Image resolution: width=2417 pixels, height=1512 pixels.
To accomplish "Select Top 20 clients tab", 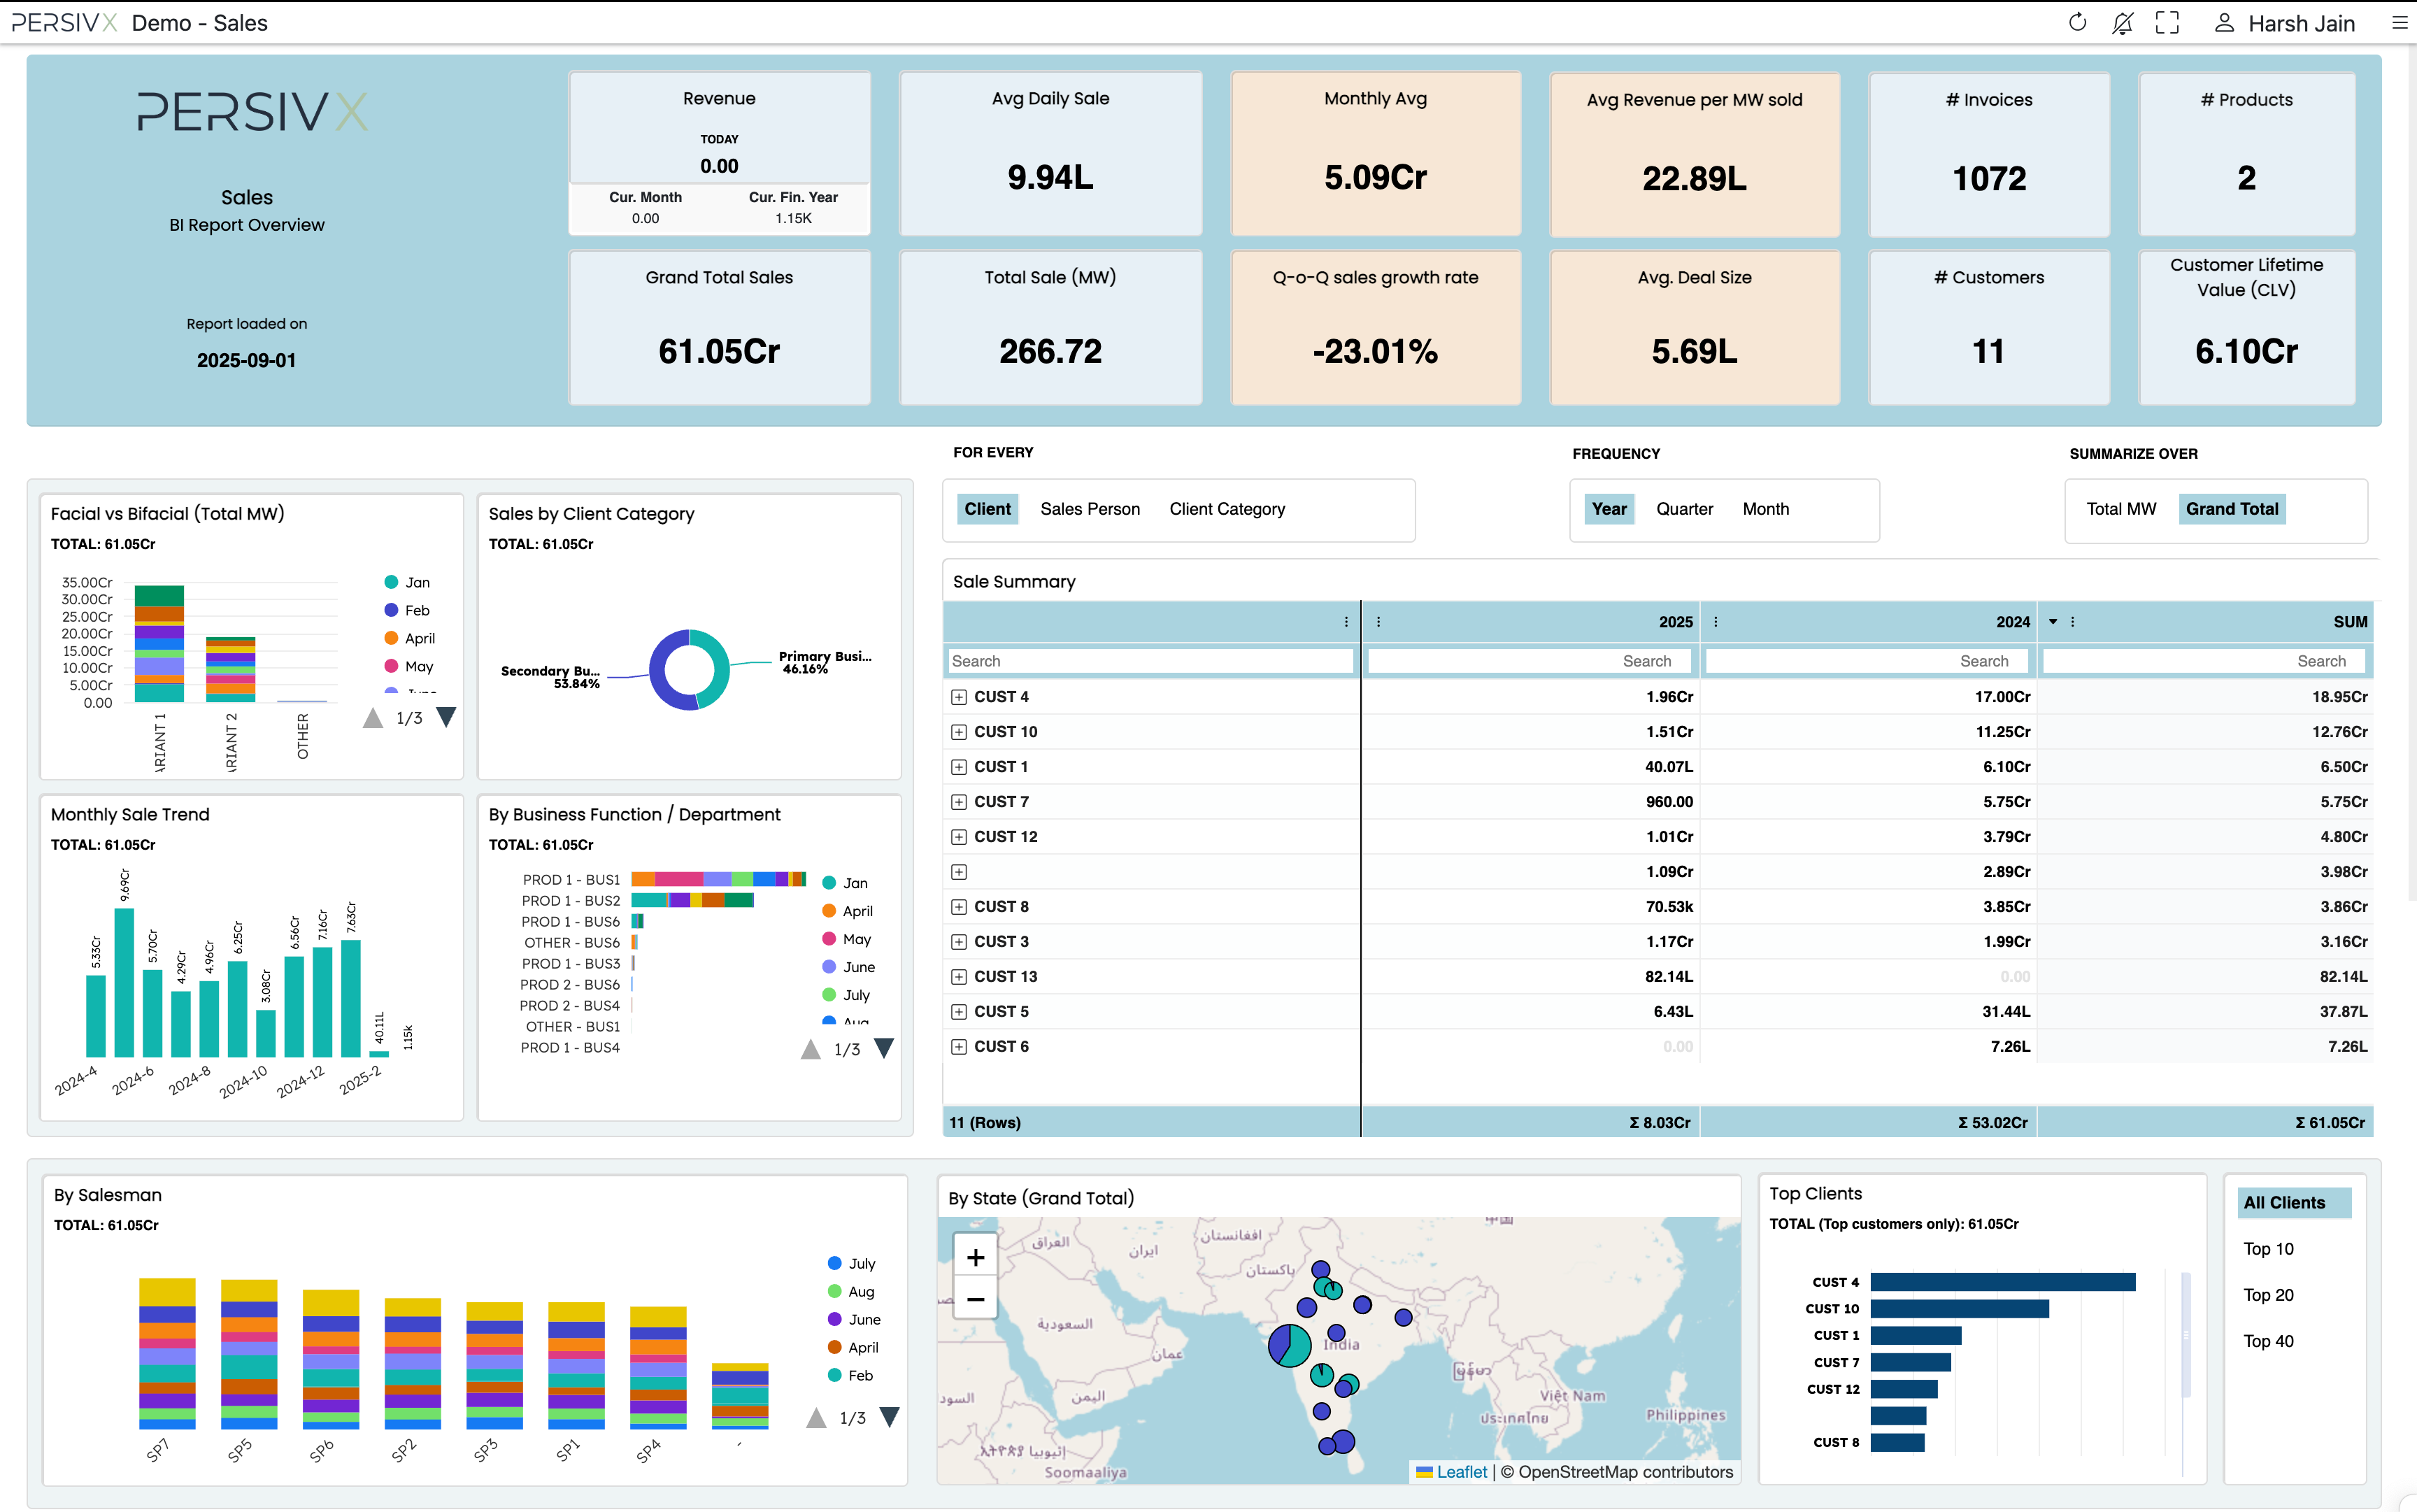I will click(x=2268, y=1295).
